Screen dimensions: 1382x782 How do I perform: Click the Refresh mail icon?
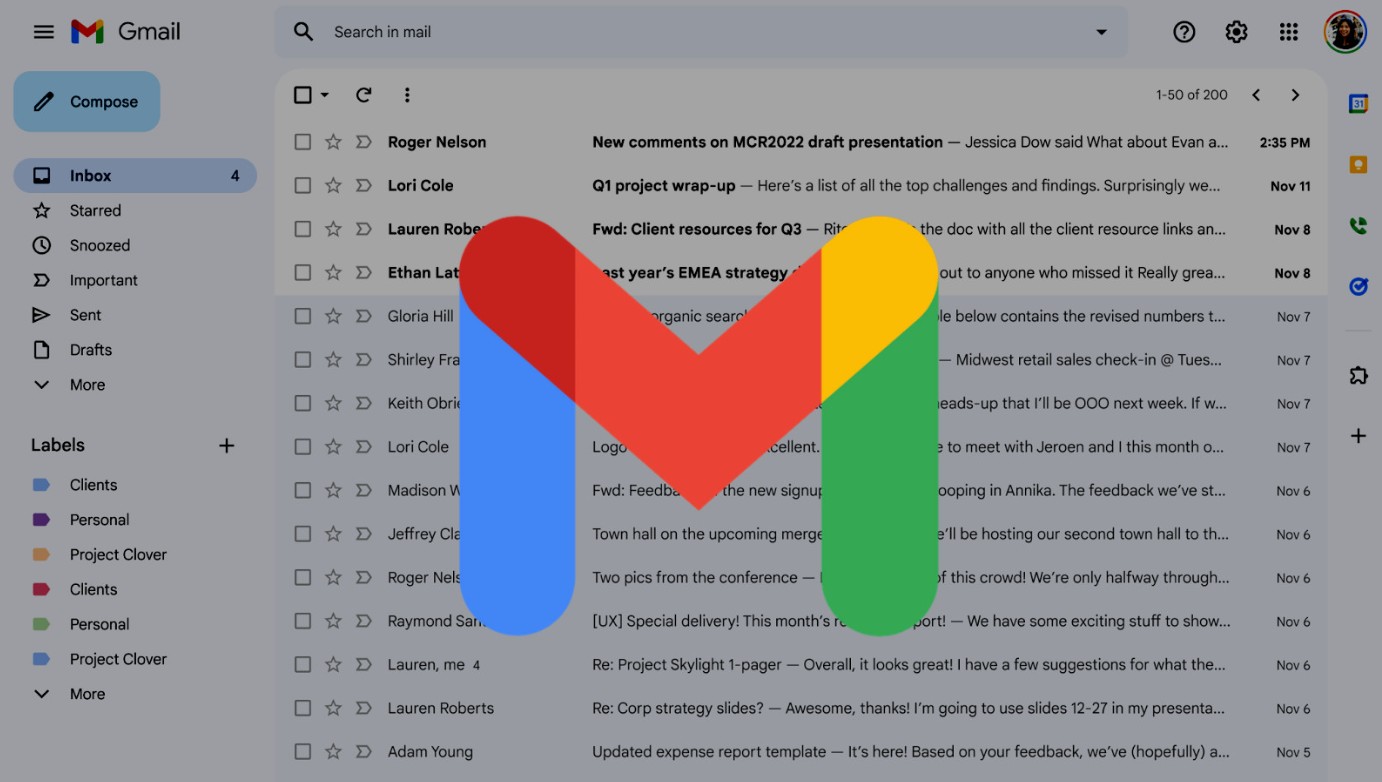pyautogui.click(x=364, y=95)
